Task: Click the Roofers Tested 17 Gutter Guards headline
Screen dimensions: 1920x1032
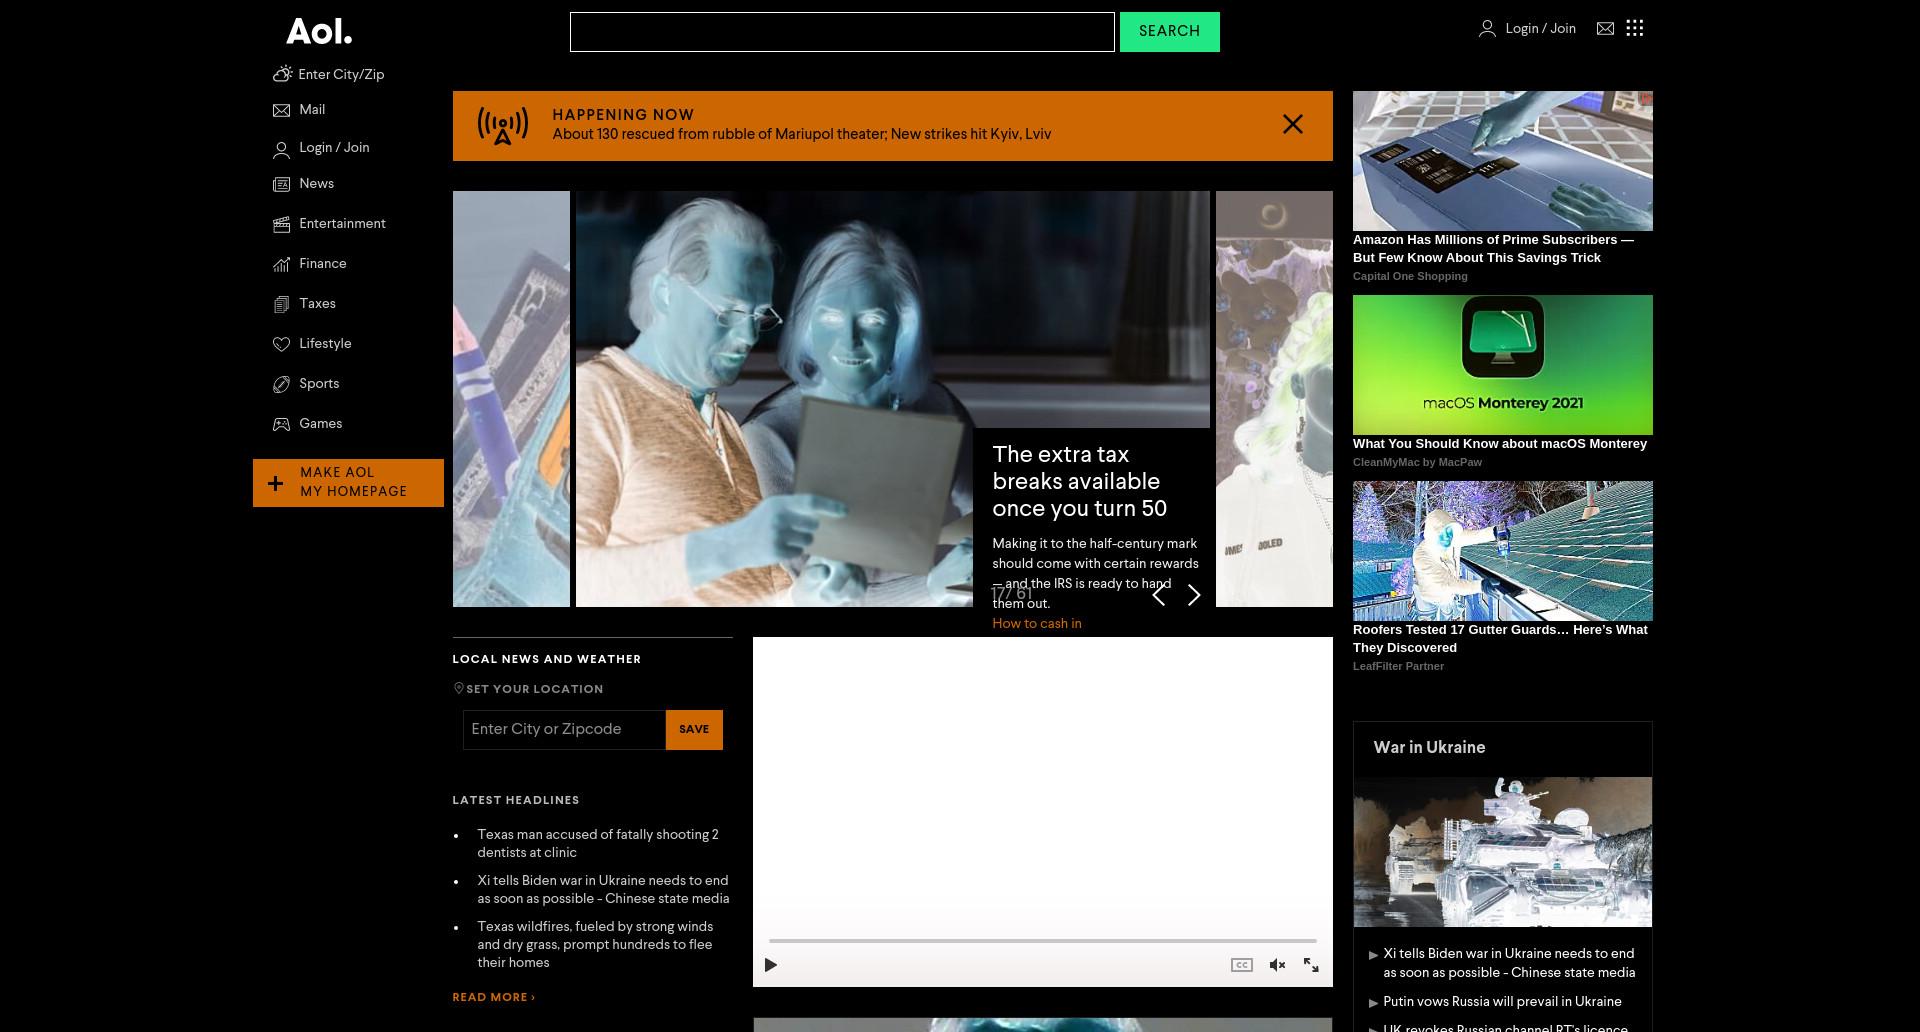Action: [1500, 639]
